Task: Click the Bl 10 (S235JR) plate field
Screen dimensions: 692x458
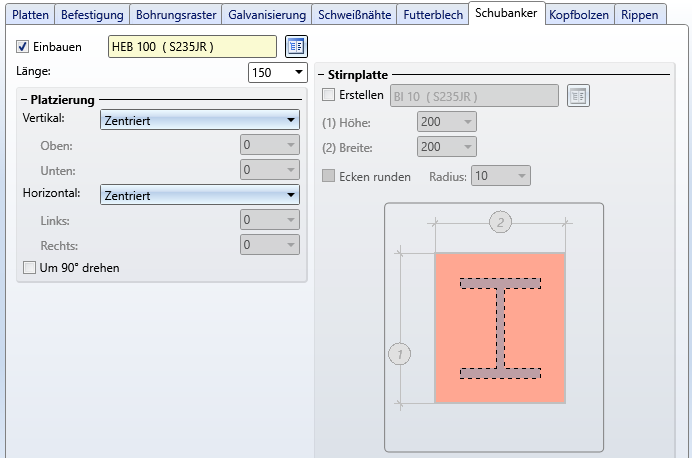Action: point(474,96)
